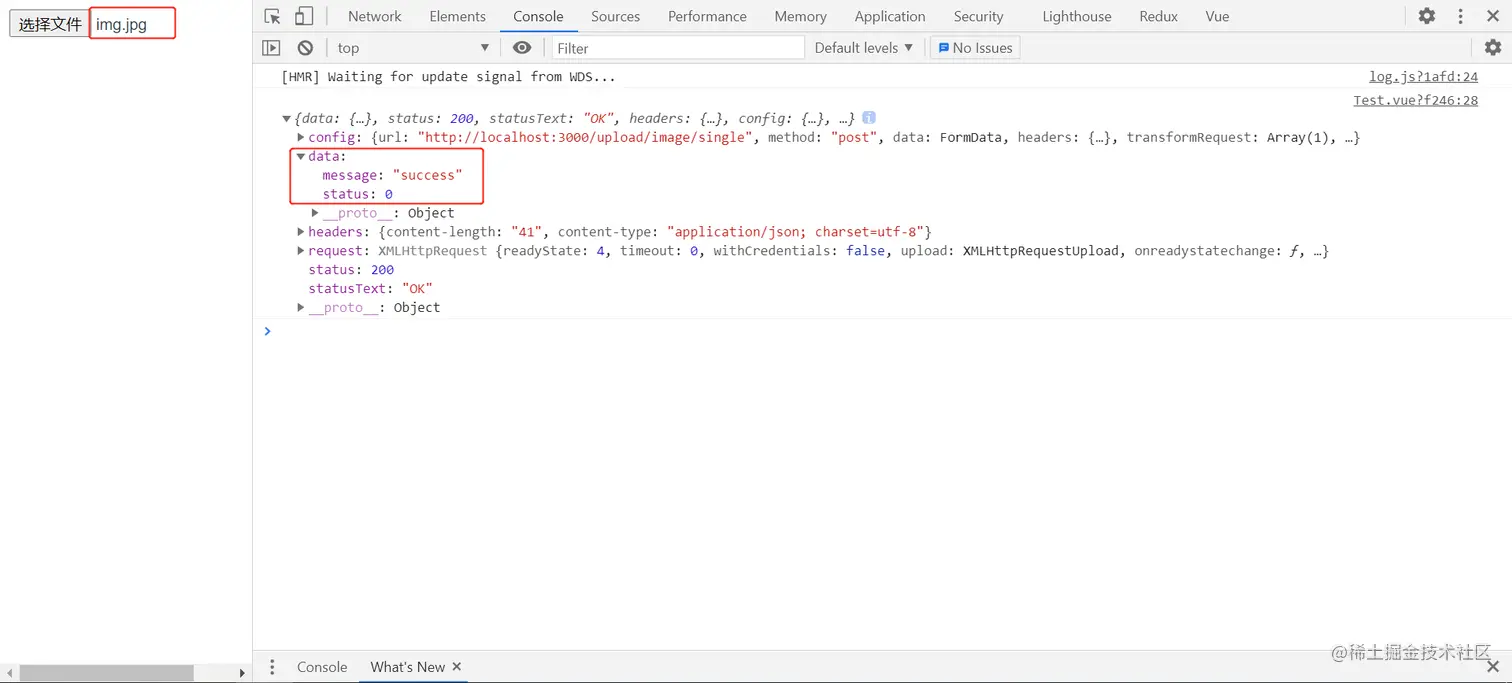Open DevTools settings gear icon
Screen dimensions: 1512x683
(x=1427, y=16)
